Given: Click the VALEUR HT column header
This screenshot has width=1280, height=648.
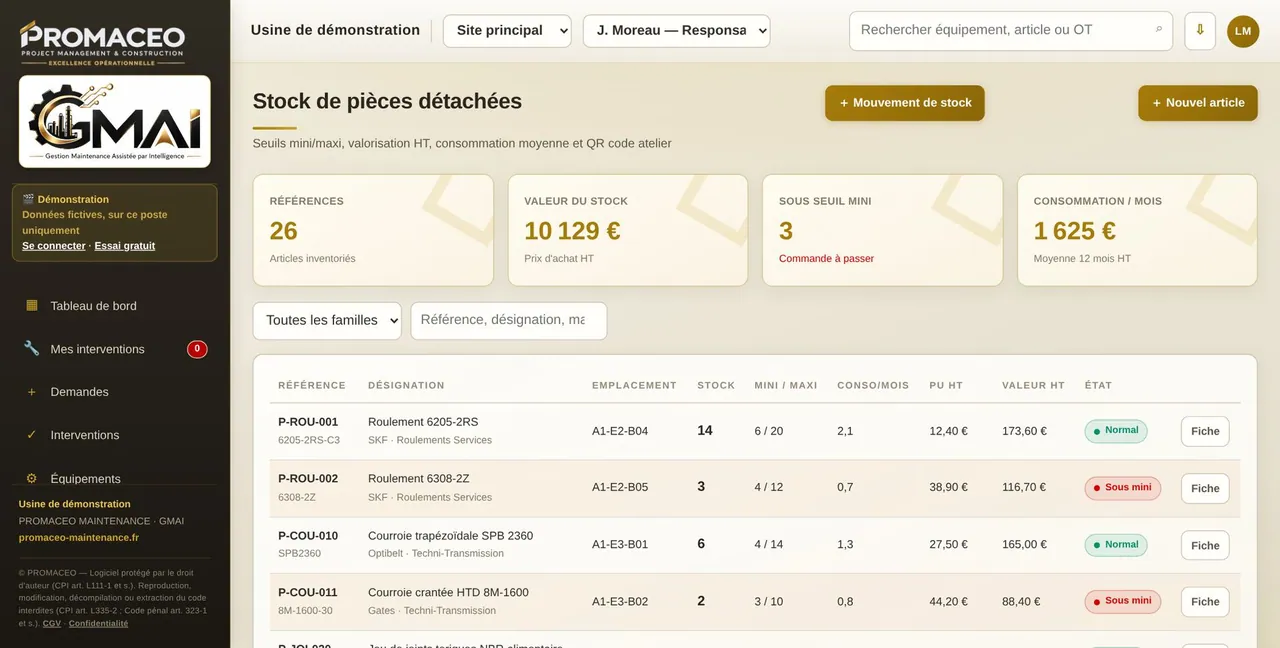Looking at the screenshot, I should point(1033,386).
